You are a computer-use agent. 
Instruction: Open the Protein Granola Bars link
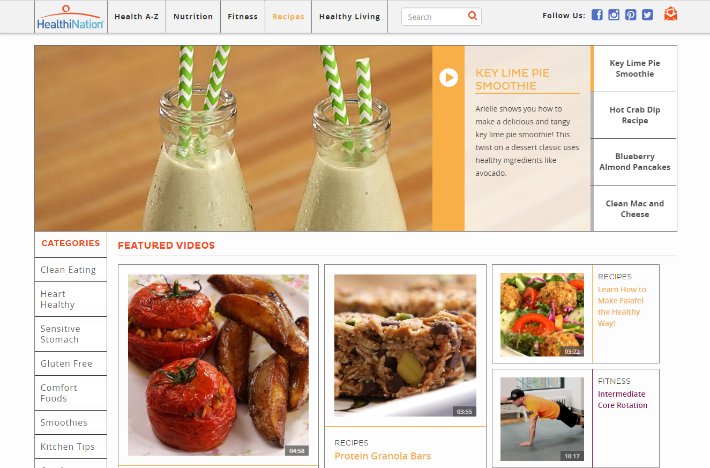tap(383, 456)
